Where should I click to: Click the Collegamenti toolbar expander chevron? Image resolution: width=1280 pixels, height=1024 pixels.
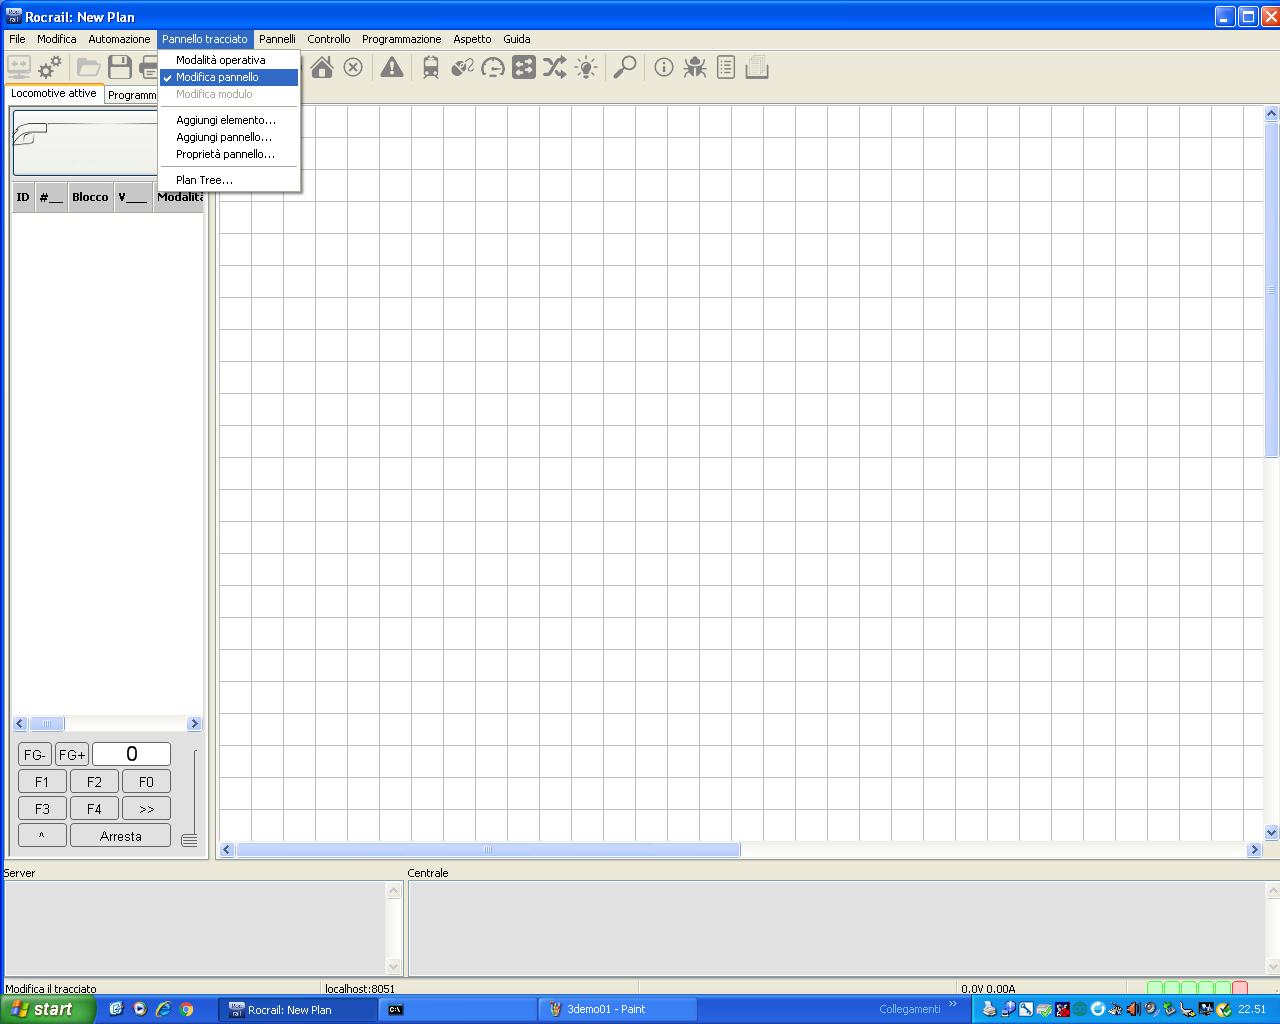coord(952,1004)
